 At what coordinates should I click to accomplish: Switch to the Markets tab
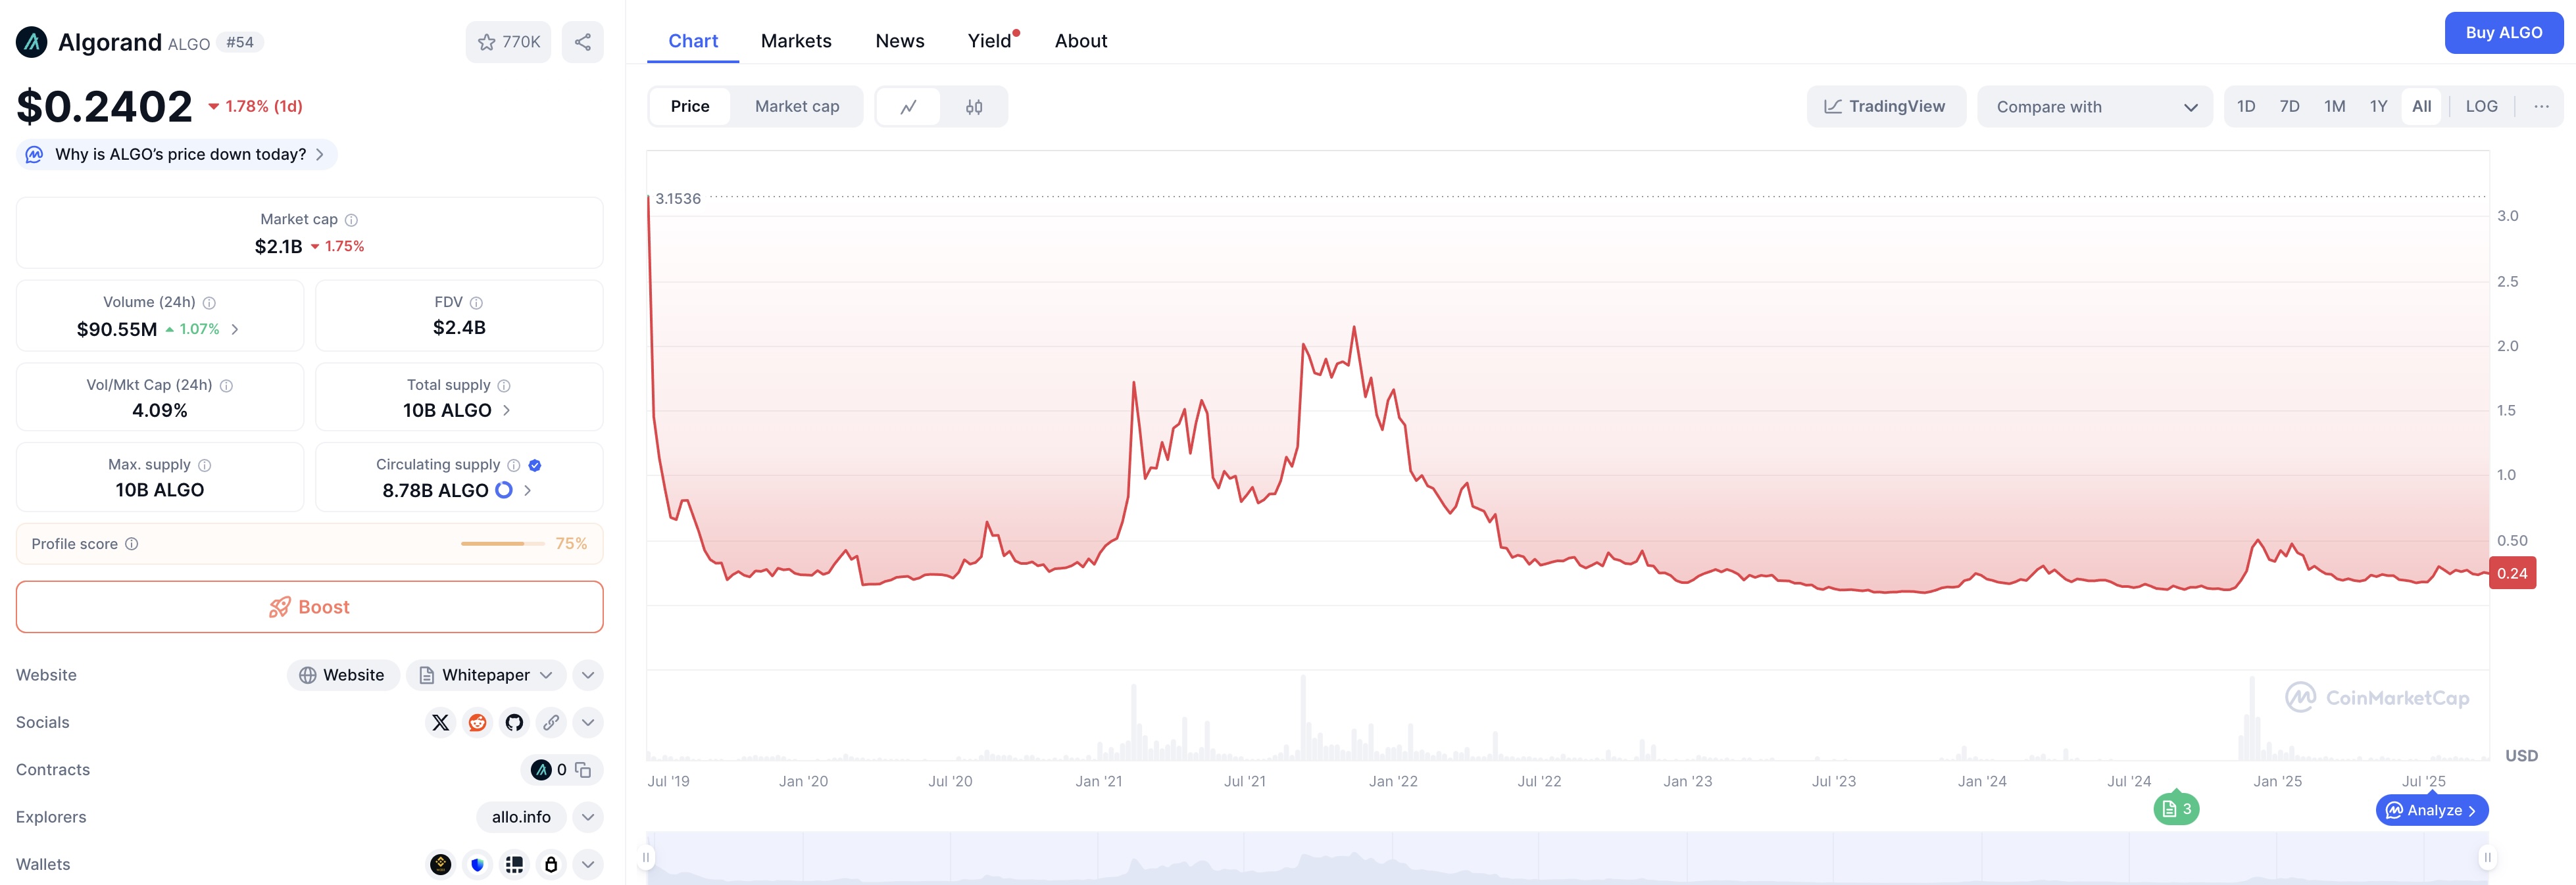pos(796,40)
